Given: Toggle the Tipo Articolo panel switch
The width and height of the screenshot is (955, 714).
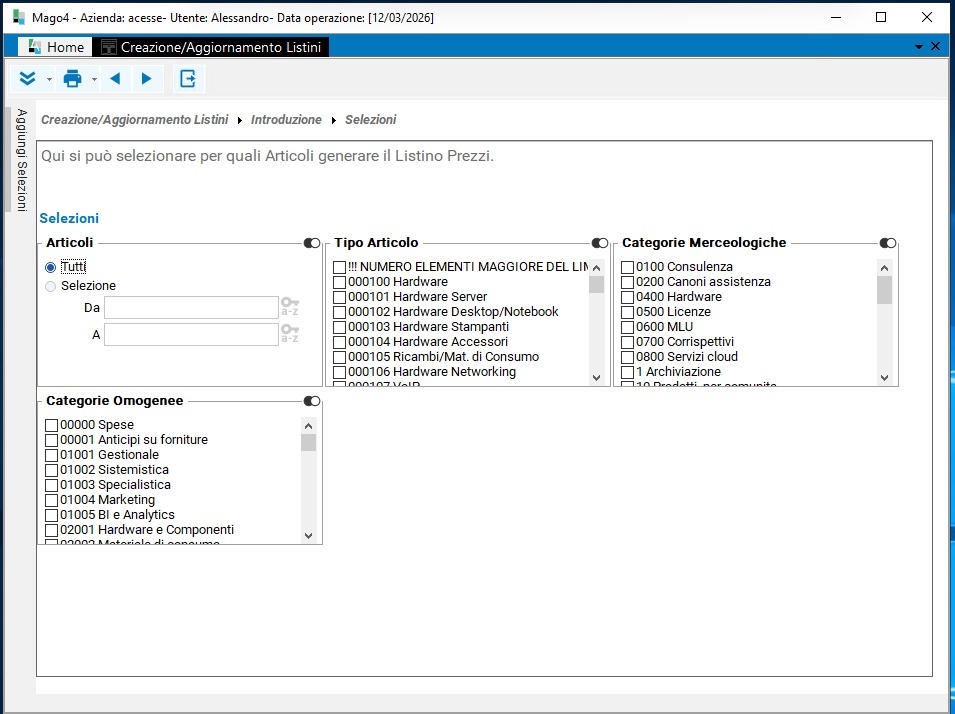Looking at the screenshot, I should click(x=600, y=243).
